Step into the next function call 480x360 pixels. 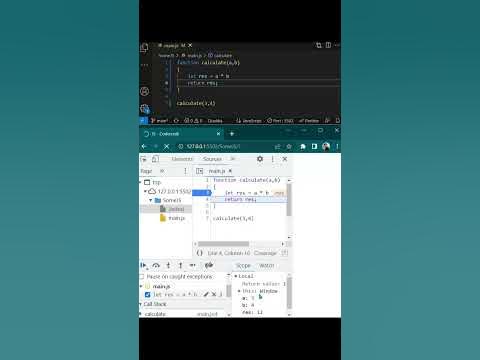click(x=168, y=265)
